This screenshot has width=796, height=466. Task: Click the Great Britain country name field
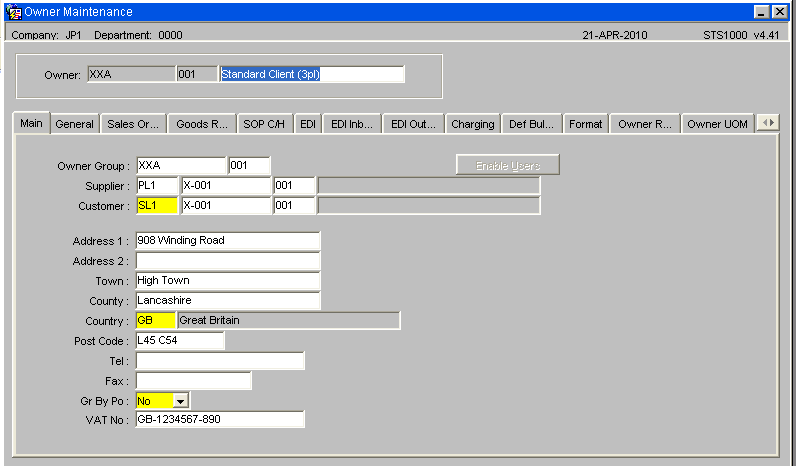pyautogui.click(x=289, y=320)
